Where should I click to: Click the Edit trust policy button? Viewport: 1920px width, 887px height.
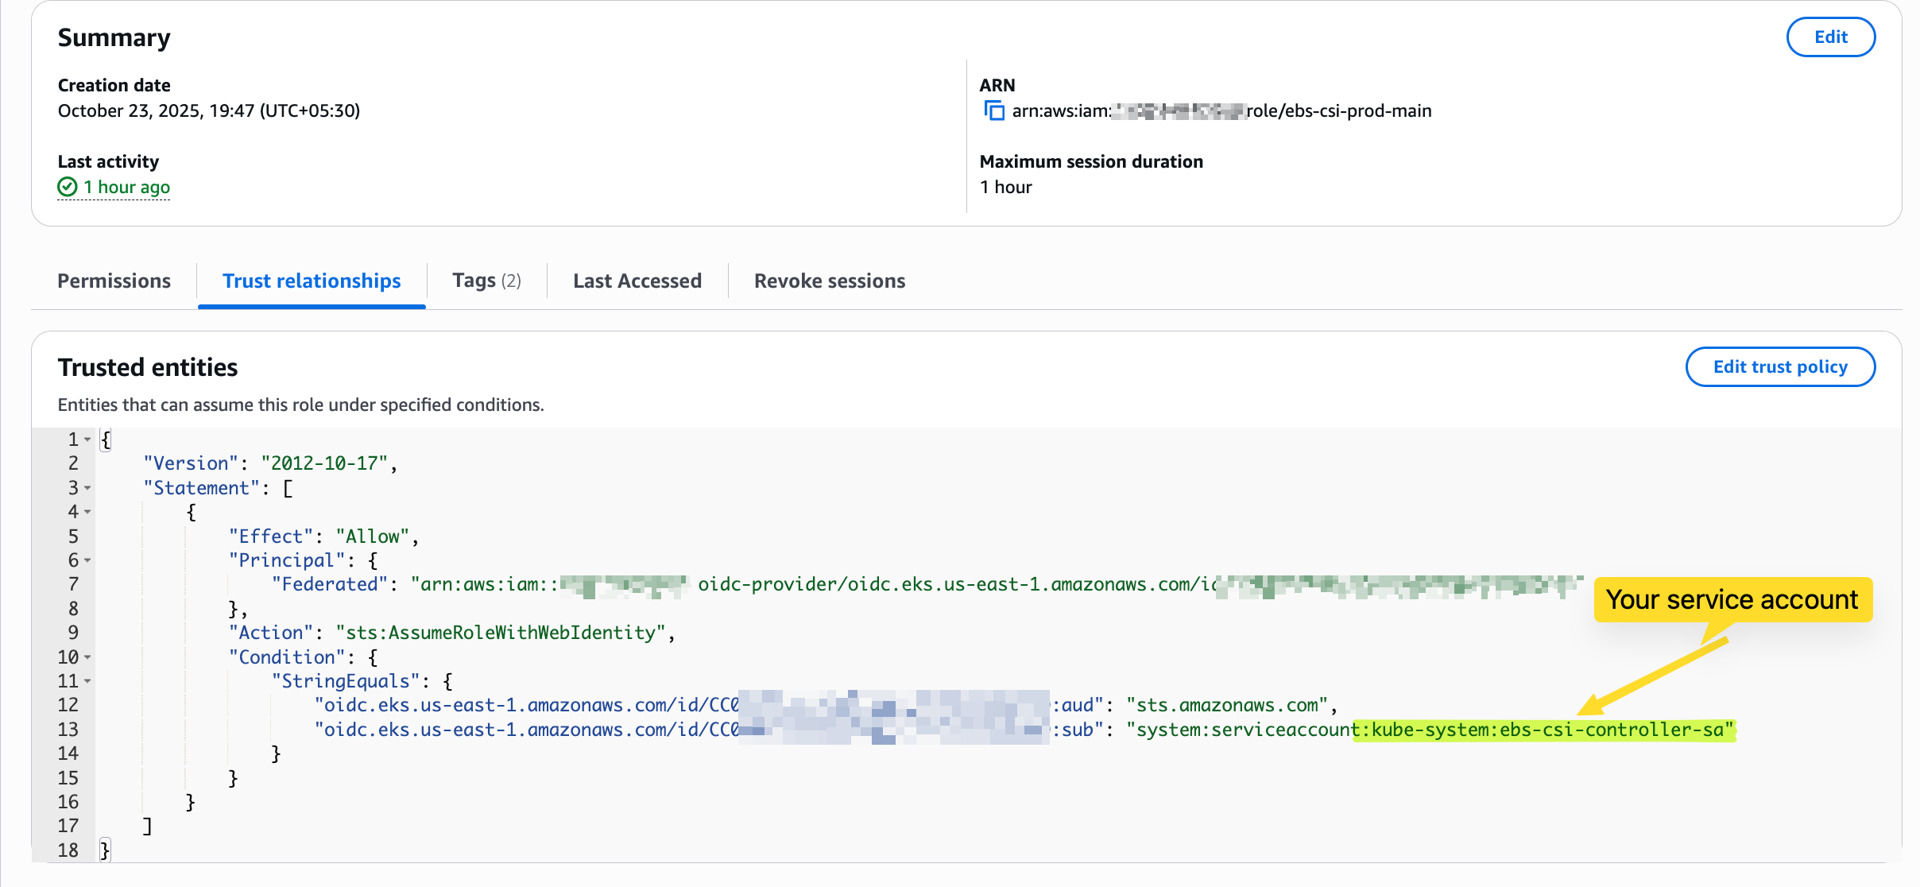click(1779, 367)
